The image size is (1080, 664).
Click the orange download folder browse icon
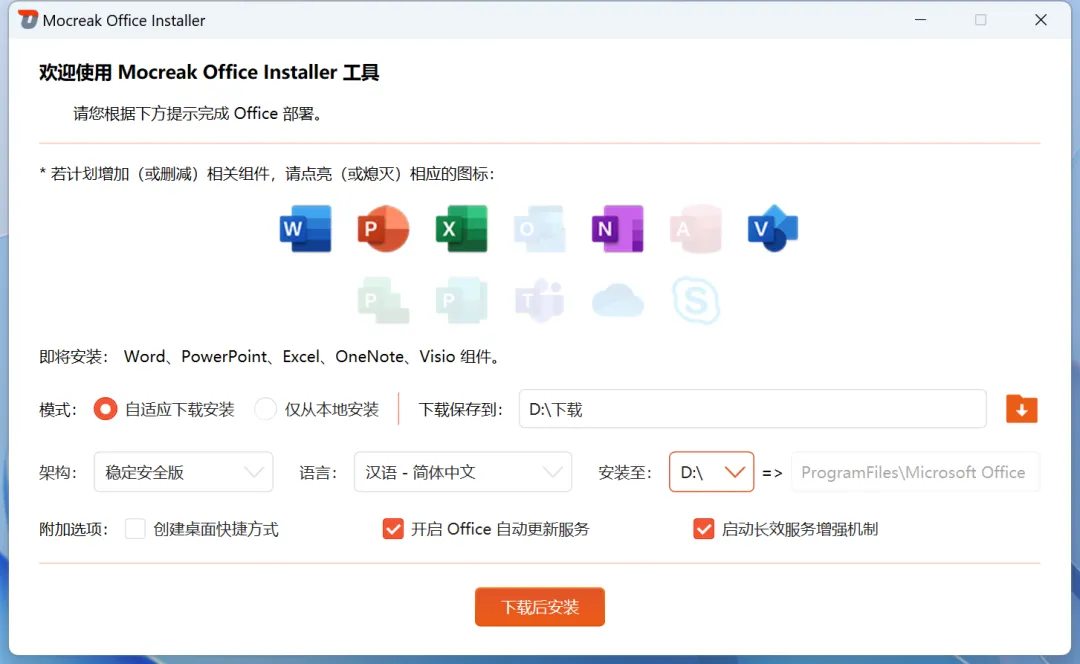point(1021,409)
